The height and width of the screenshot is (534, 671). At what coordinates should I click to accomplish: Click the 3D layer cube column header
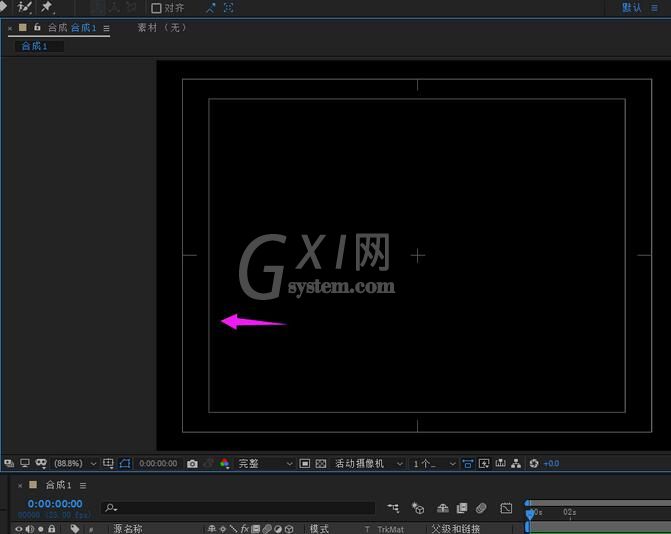point(289,529)
